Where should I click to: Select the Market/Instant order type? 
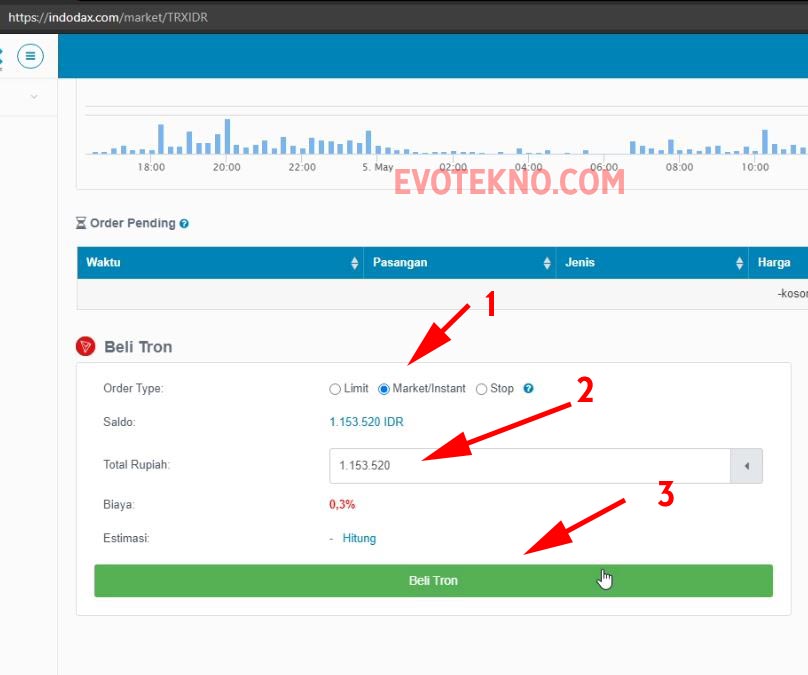click(384, 389)
